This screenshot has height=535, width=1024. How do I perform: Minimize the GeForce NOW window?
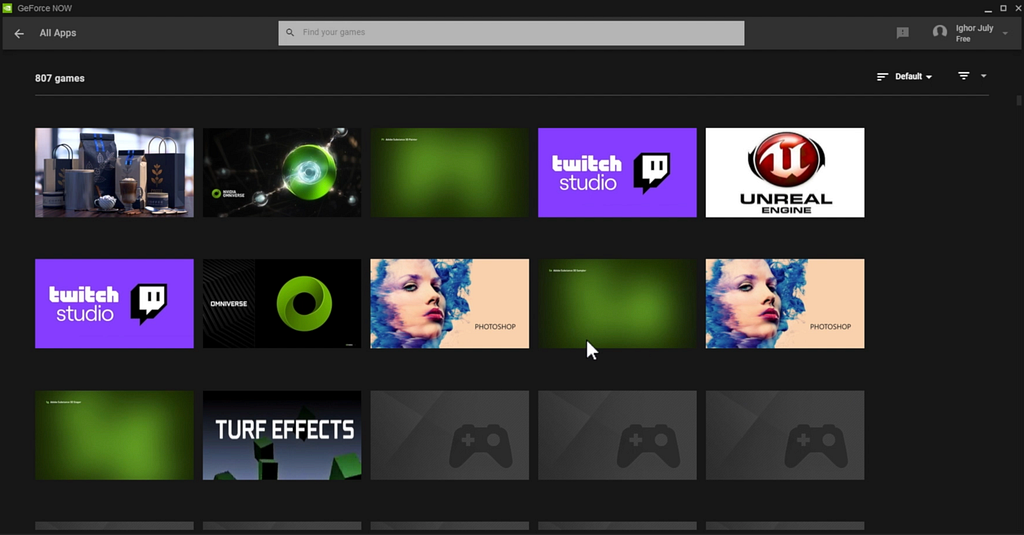(988, 8)
